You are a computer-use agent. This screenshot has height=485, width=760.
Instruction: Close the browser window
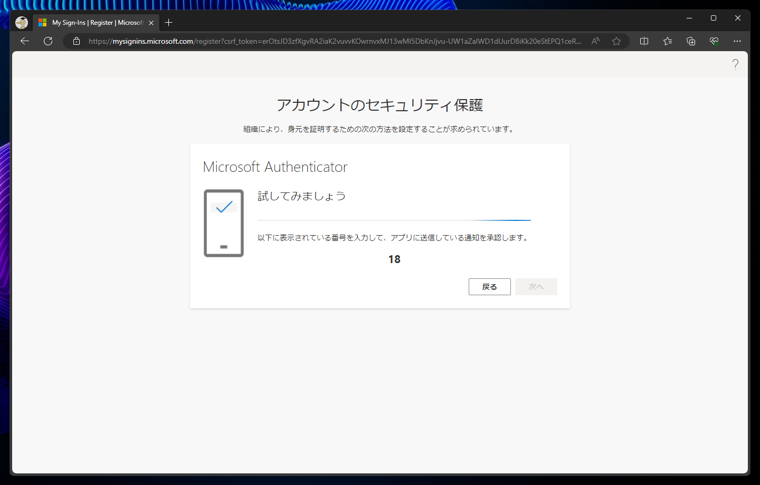tap(738, 18)
